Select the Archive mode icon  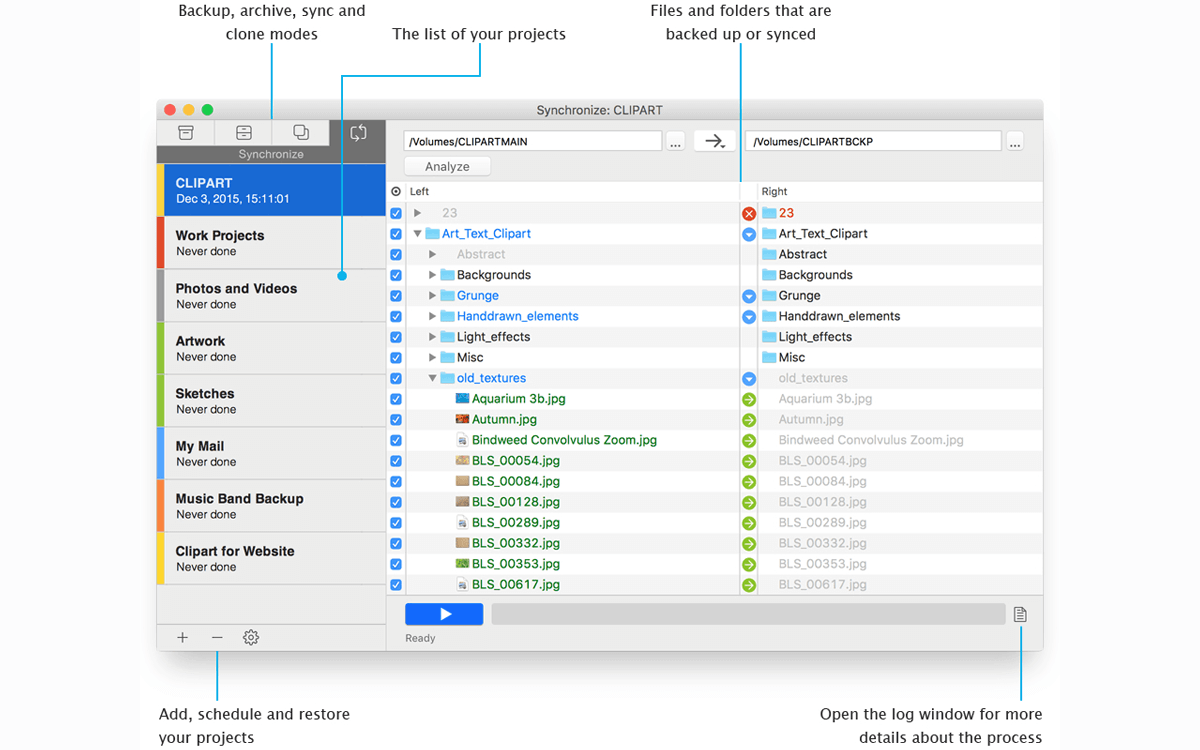243,132
